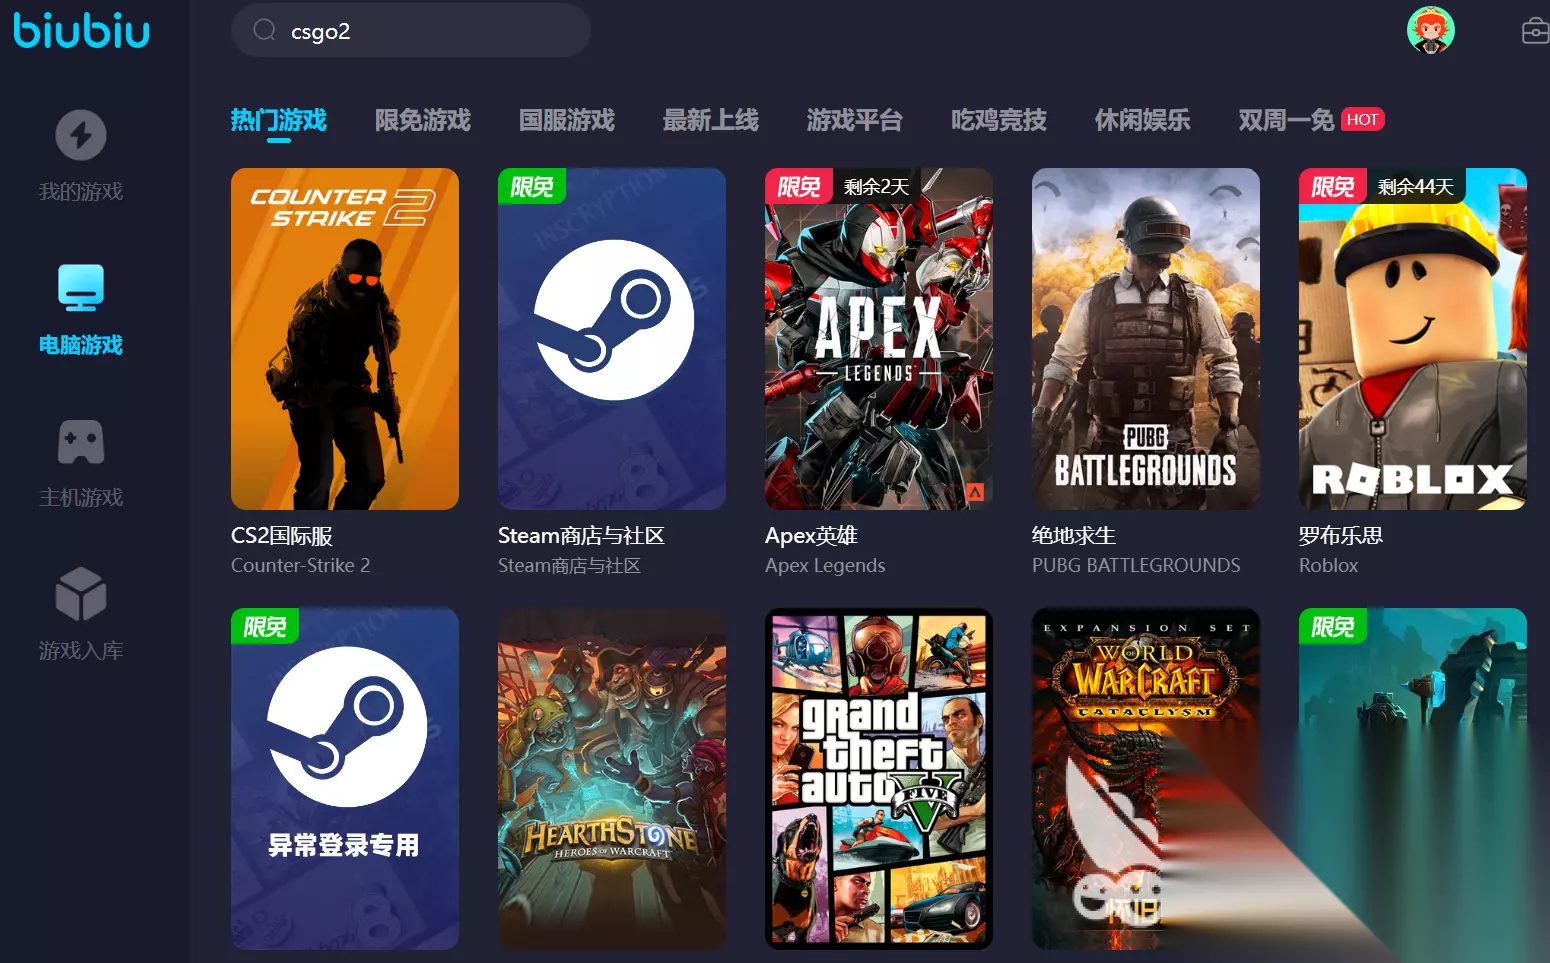Open the Hearthstone game cover
Image resolution: width=1550 pixels, height=963 pixels.
pyautogui.click(x=612, y=779)
